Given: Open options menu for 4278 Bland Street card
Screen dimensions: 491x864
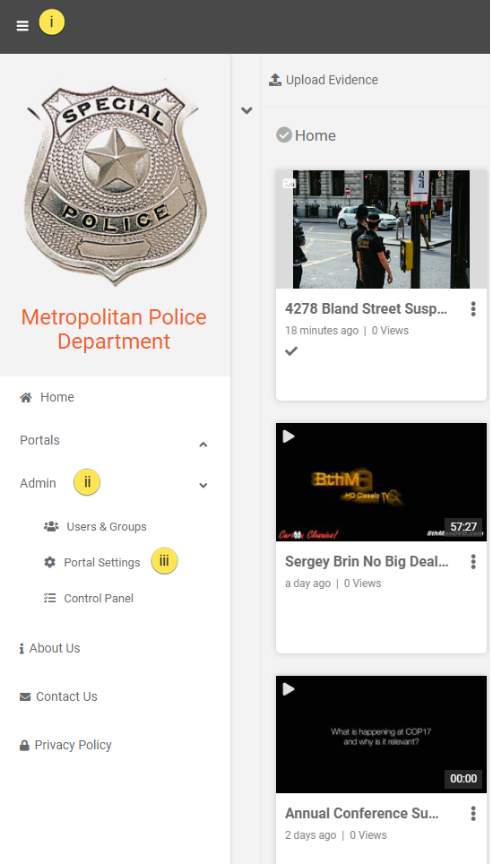Looking at the screenshot, I should point(473,309).
